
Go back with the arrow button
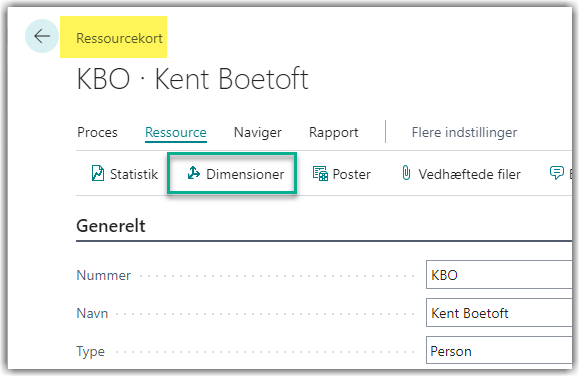42,36
